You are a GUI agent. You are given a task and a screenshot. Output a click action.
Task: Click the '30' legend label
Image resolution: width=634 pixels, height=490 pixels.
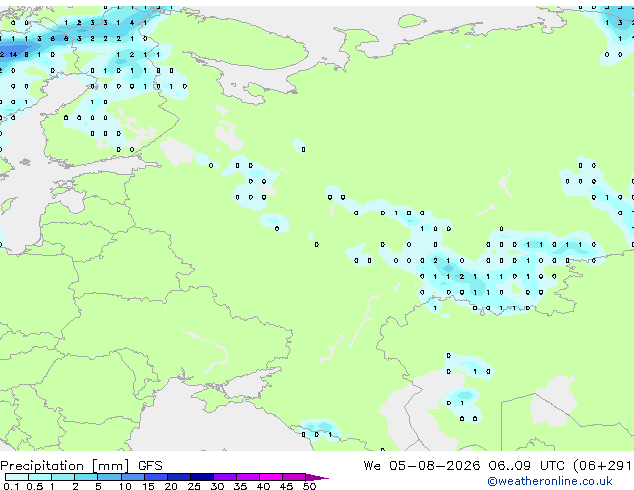[x=218, y=486]
